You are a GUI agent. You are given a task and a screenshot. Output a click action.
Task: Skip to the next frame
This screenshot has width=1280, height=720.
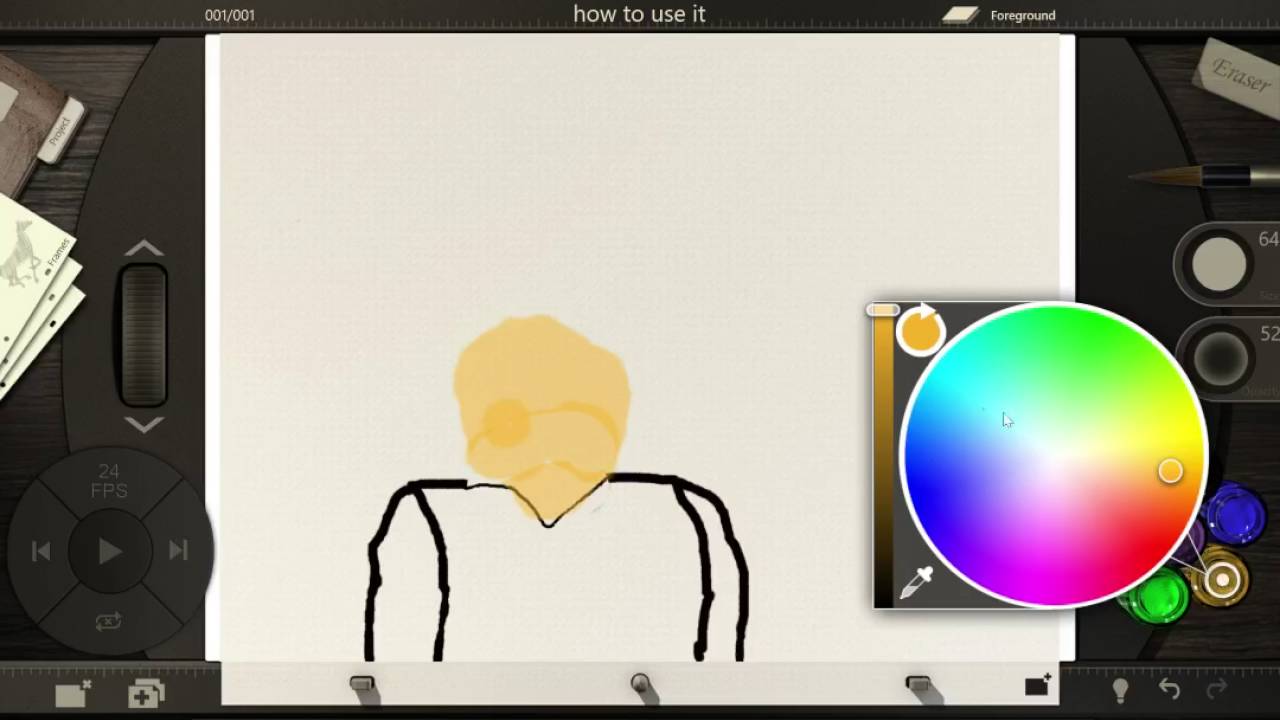pyautogui.click(x=178, y=550)
